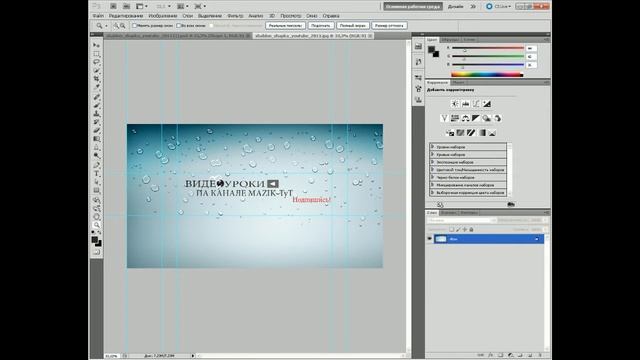Select the Crop tool
Viewport: 640px width, 360px height.
[96, 79]
